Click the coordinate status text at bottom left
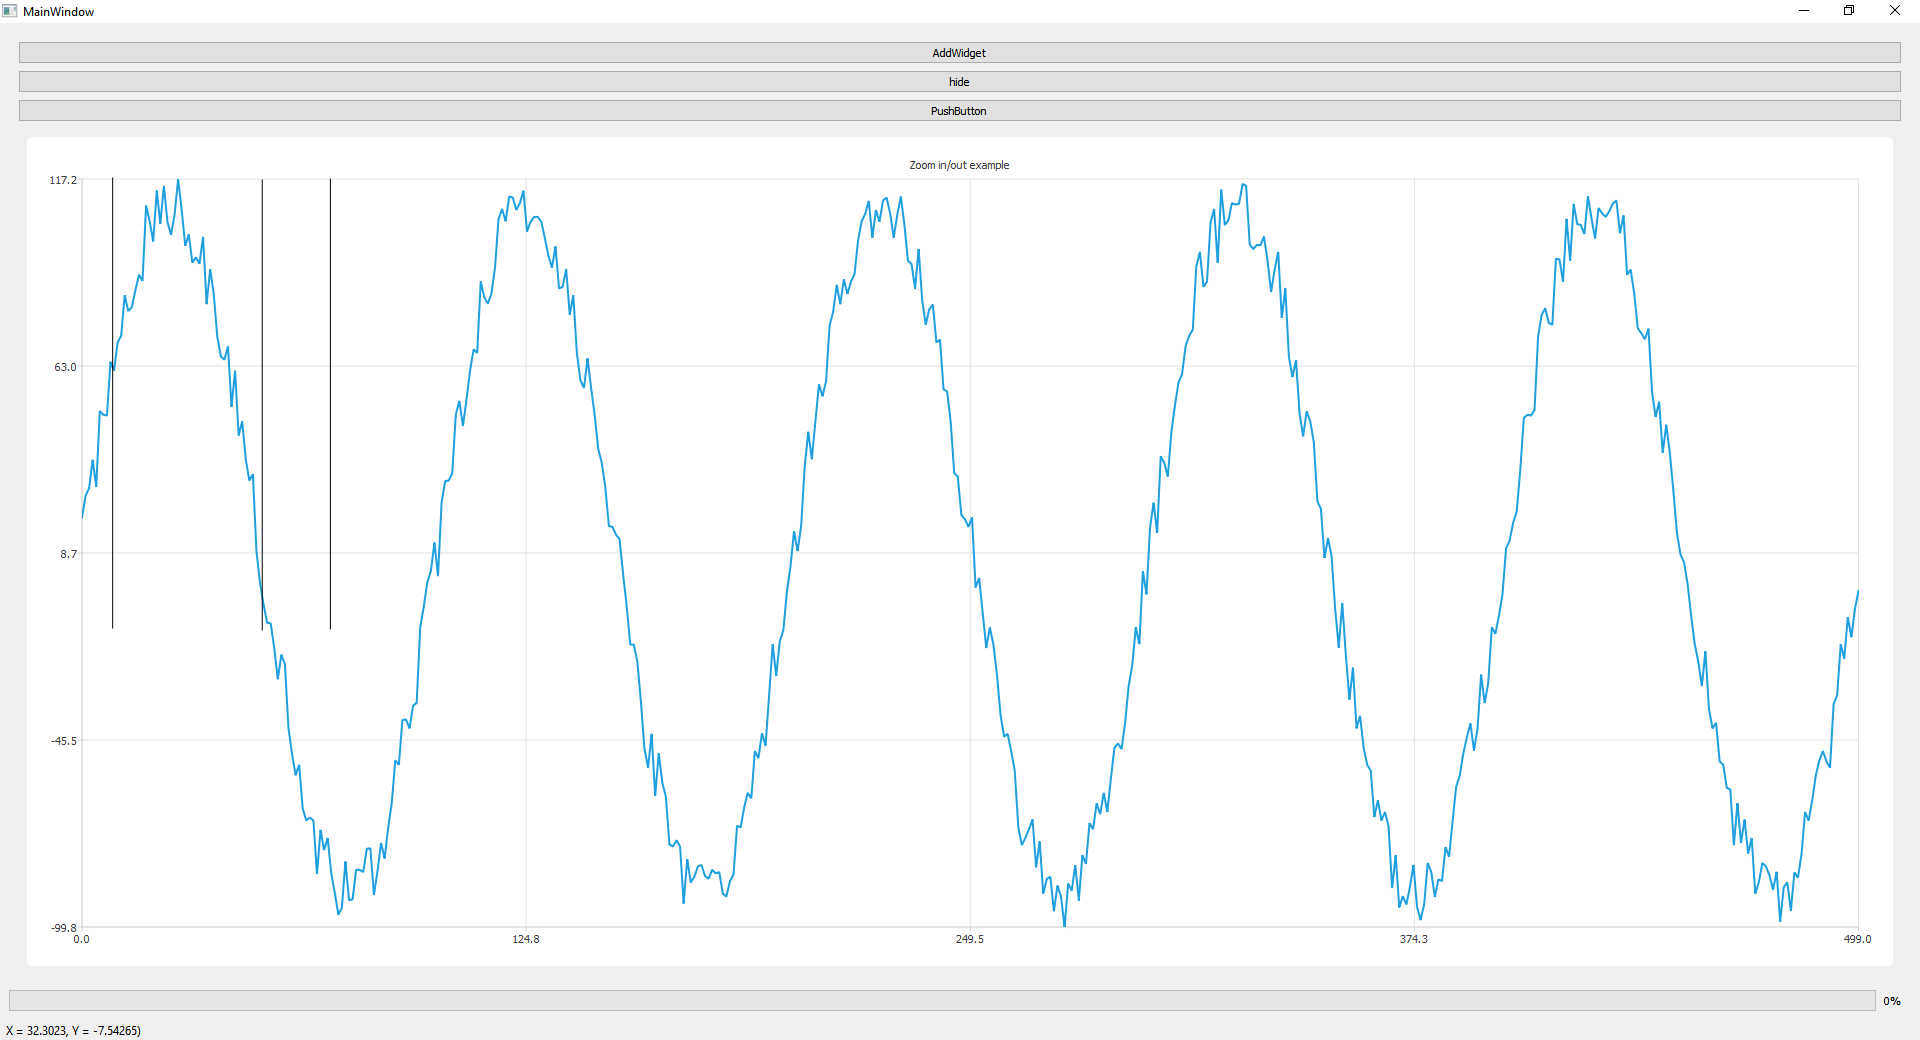This screenshot has height=1040, width=1920. (x=73, y=1030)
